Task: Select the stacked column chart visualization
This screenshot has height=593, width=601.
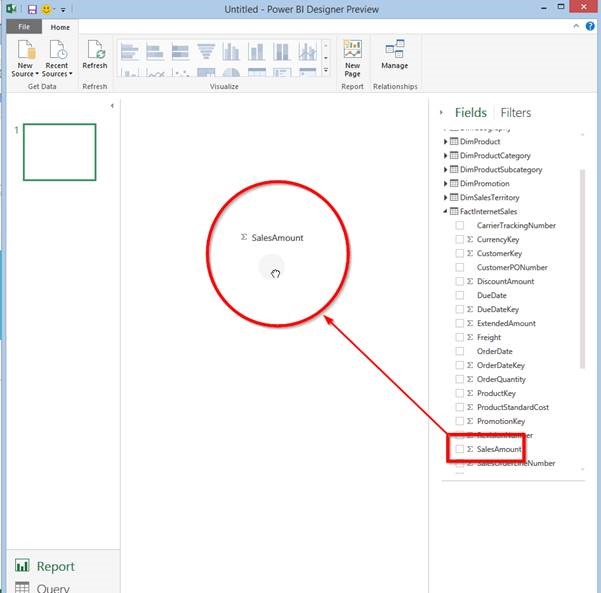Action: 256,52
